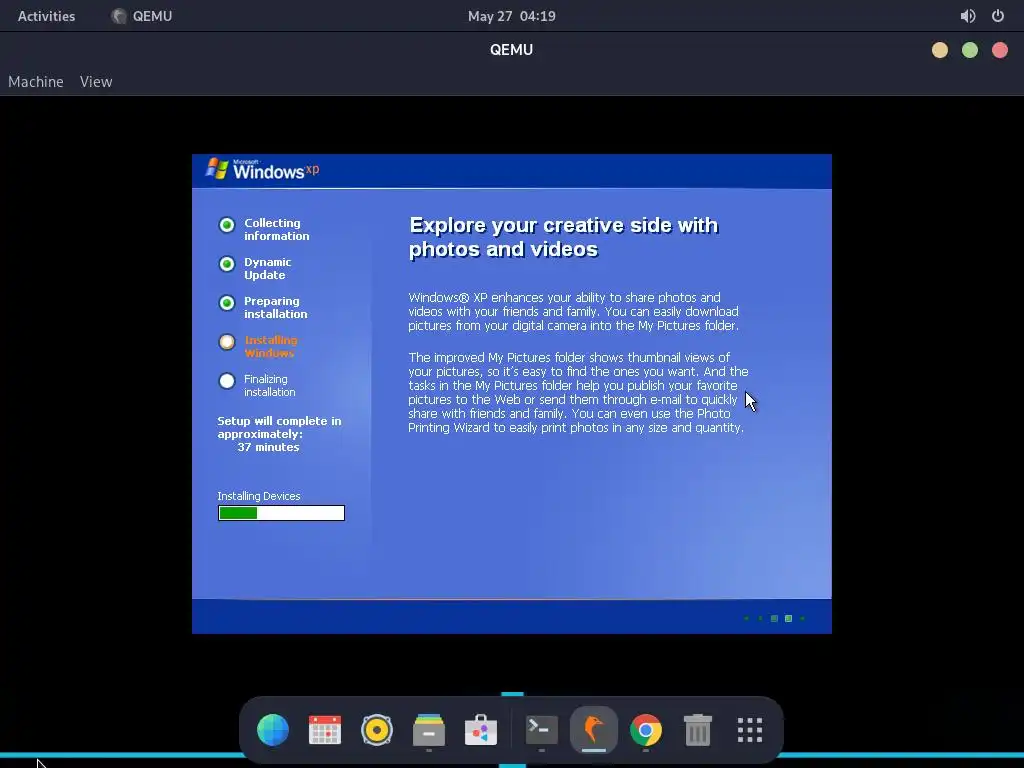The width and height of the screenshot is (1024, 768).
Task: Click paragraph beginning "The improved My Pictures"
Action: click(x=578, y=392)
